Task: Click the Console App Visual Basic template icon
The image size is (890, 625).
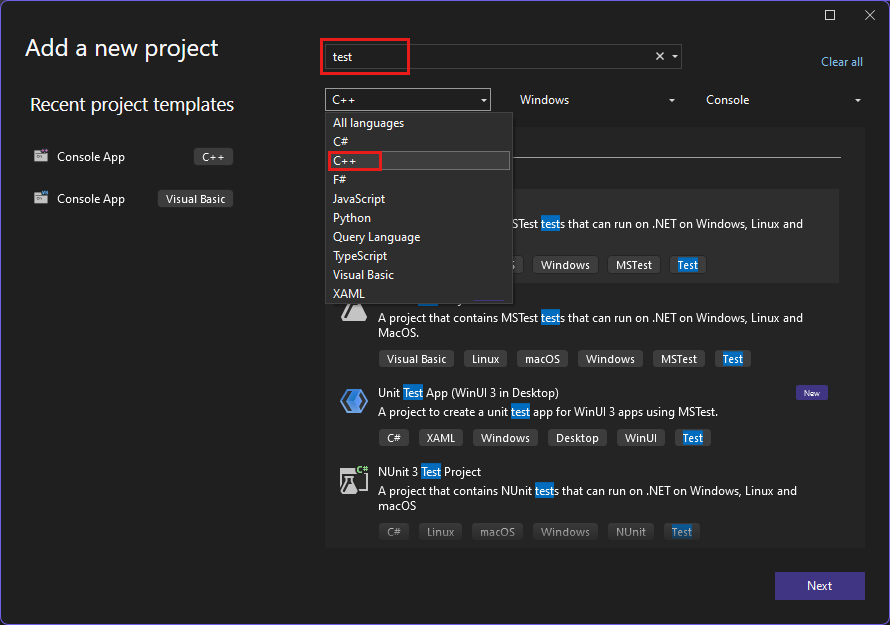Action: (41, 198)
